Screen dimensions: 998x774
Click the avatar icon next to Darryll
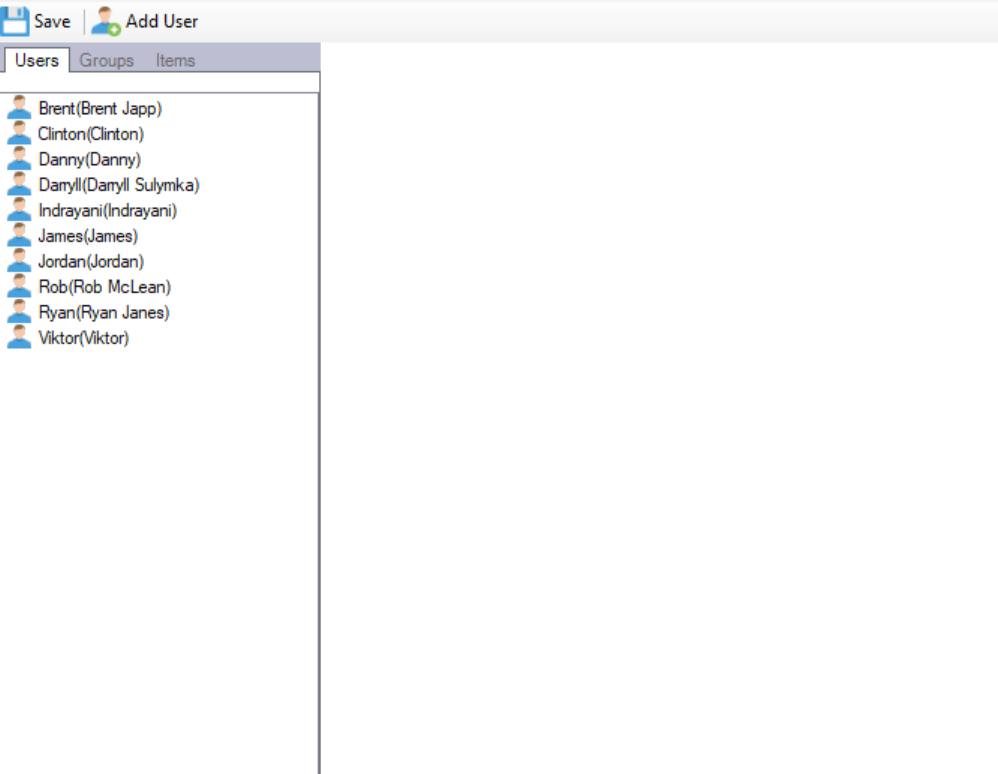coord(19,185)
